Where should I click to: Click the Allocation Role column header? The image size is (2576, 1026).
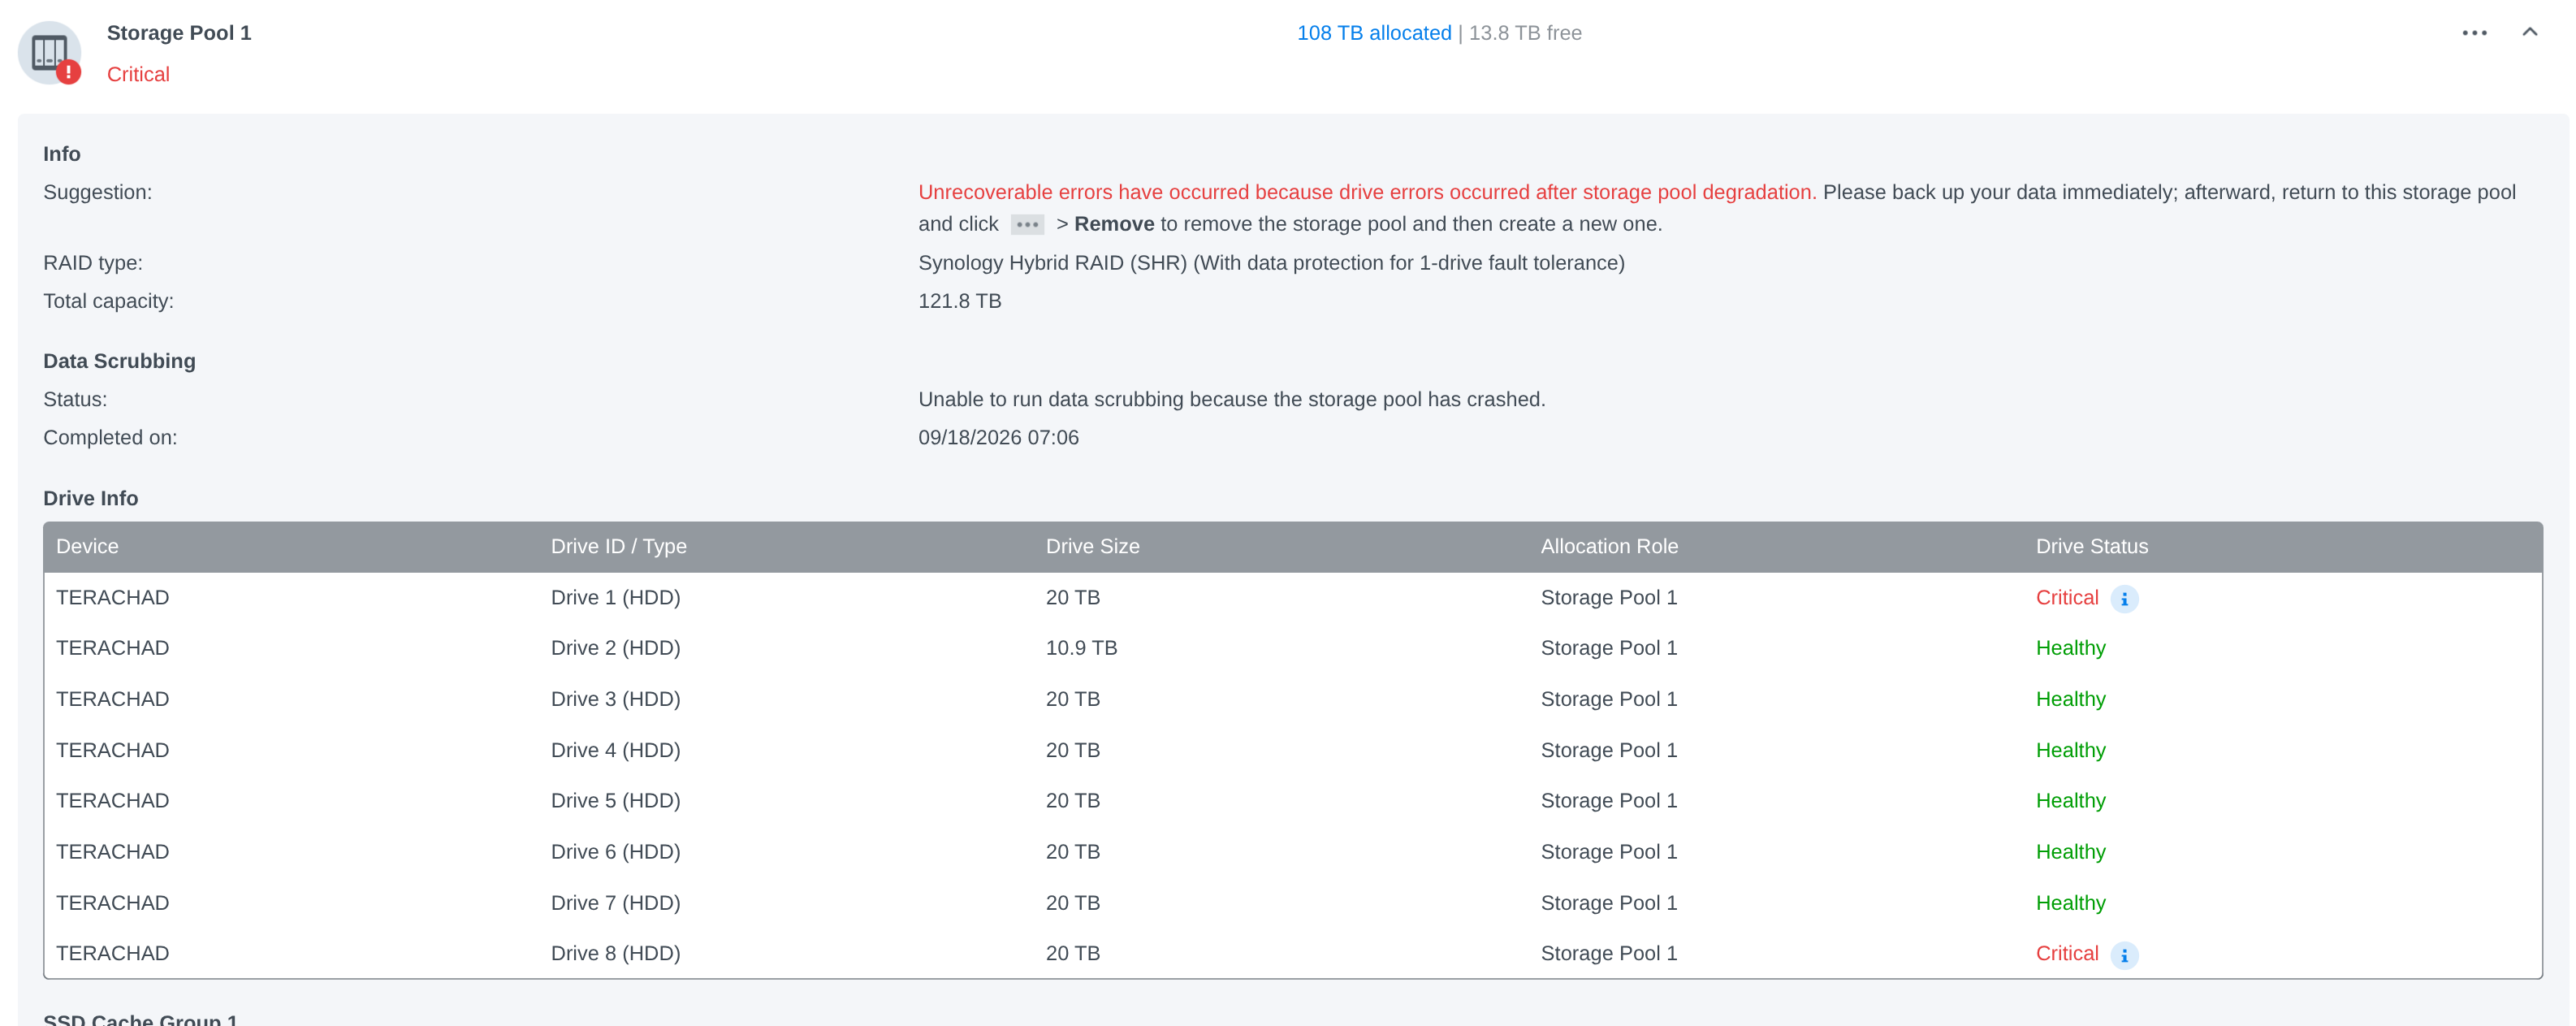(1609, 546)
